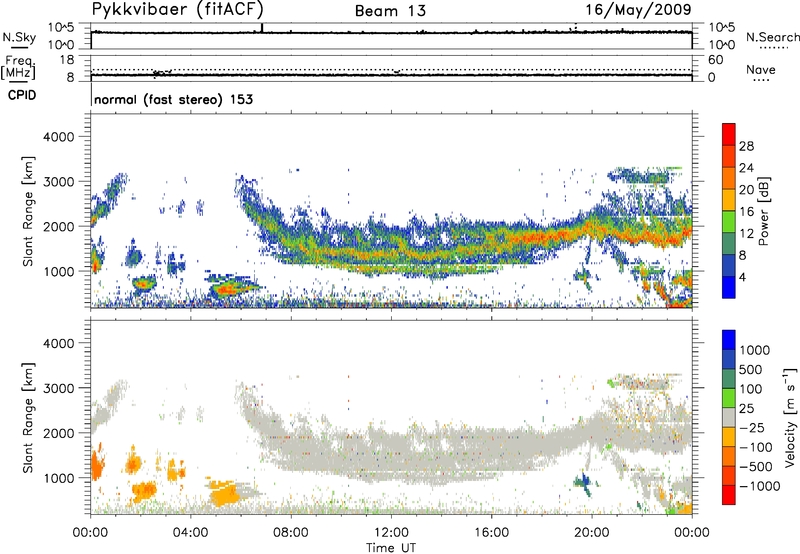The height and width of the screenshot is (554, 800).
Task: Select the "2000" tick in power panel
Action: pos(58,226)
